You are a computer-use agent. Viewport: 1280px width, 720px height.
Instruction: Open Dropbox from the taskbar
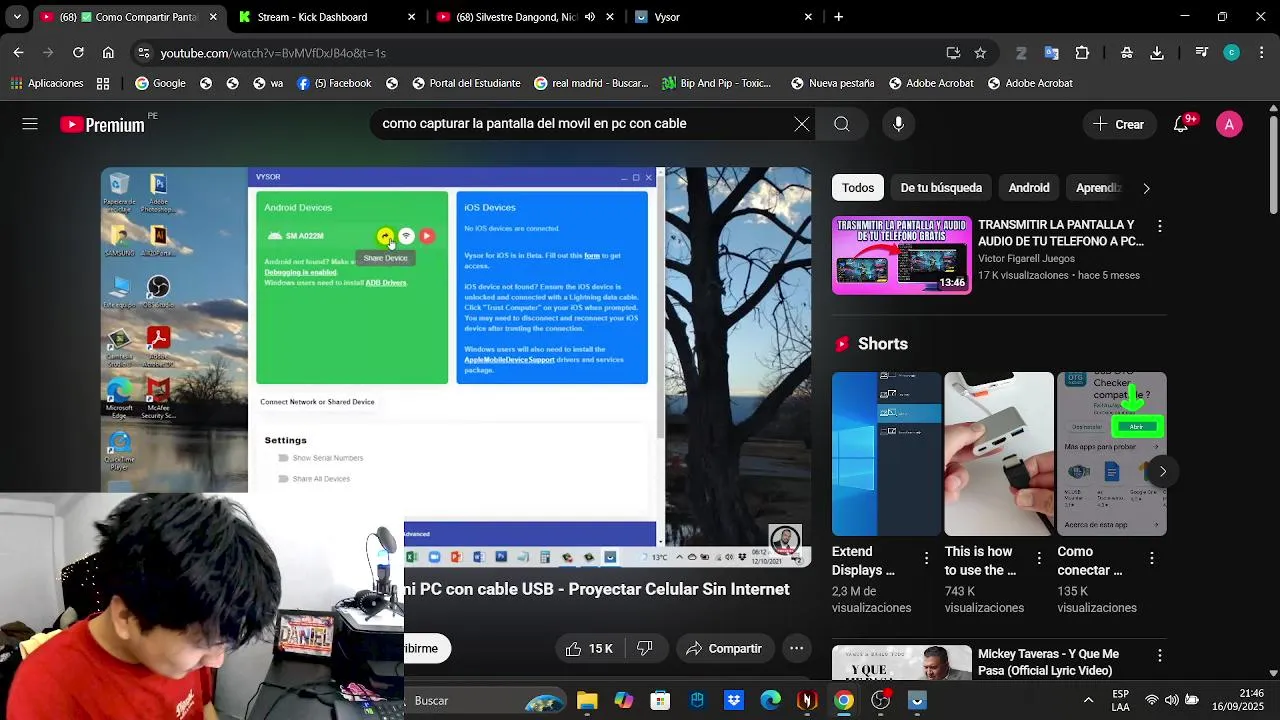[x=734, y=701]
